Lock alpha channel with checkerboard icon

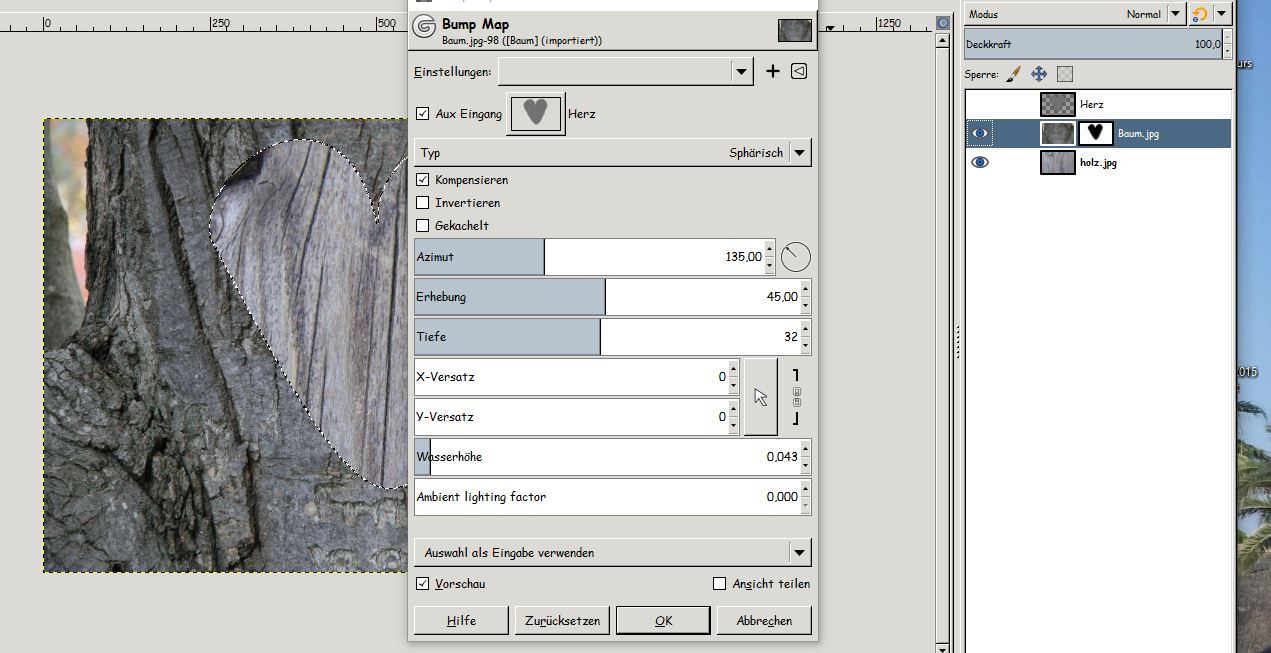click(1065, 74)
